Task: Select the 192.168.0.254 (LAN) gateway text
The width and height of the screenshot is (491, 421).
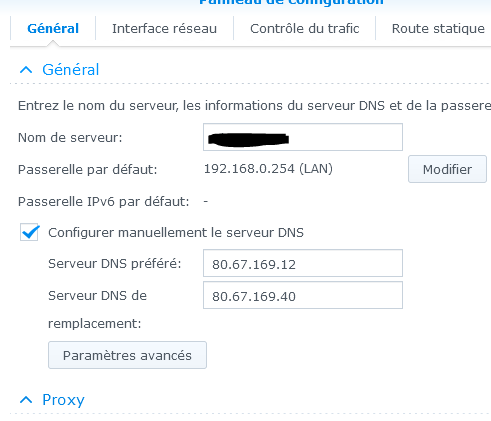Action: click(x=268, y=169)
